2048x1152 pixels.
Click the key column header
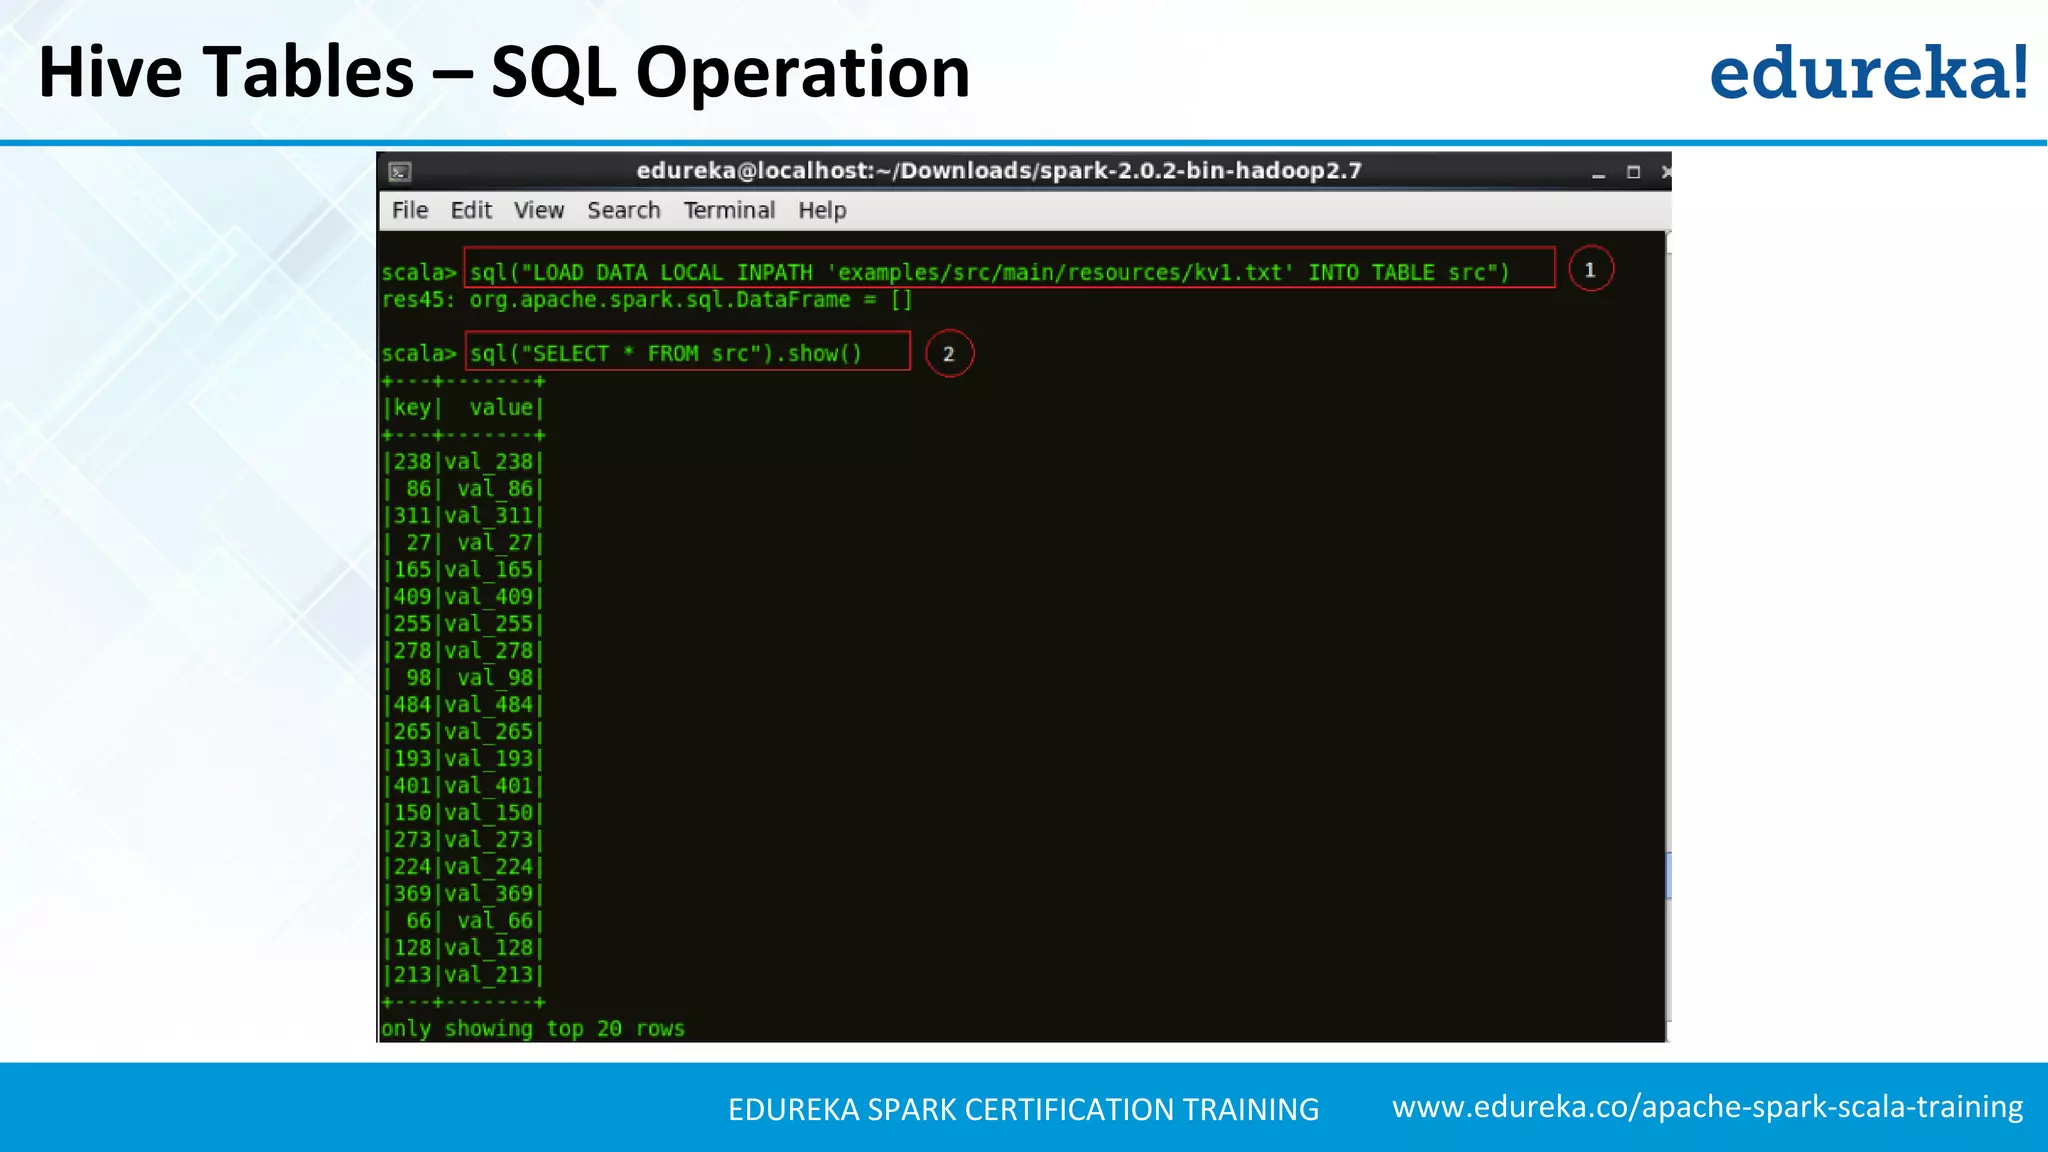pos(412,407)
